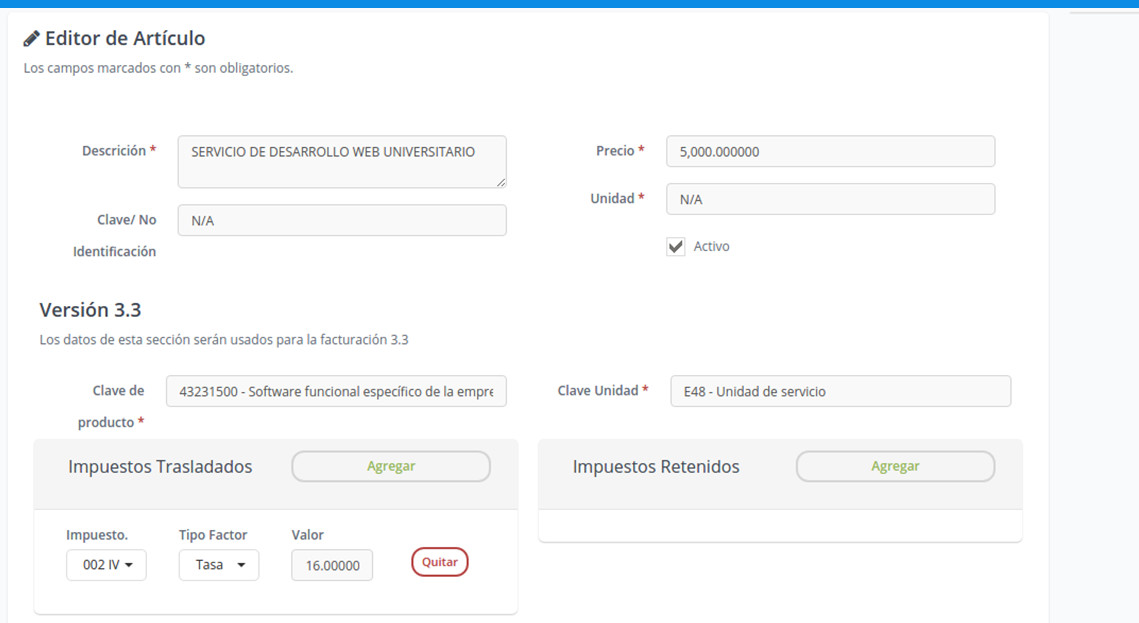
Task: Grab the Descripción textarea resize handle
Action: click(x=501, y=182)
